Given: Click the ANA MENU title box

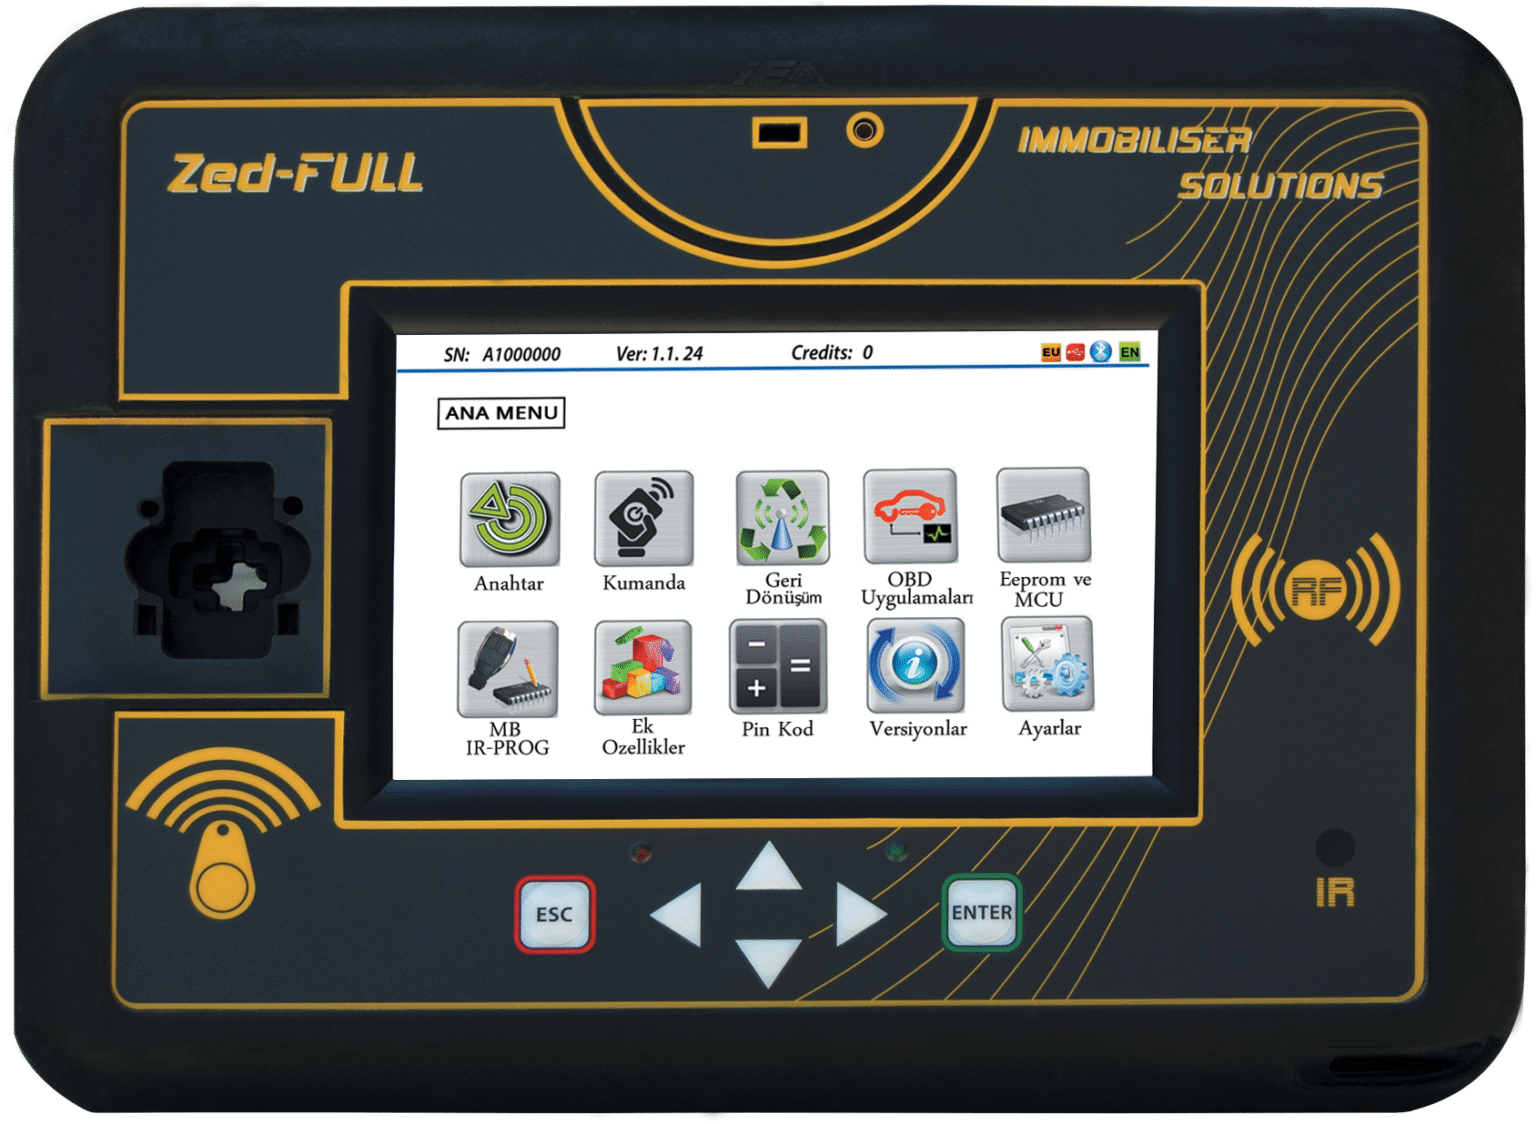Looking at the screenshot, I should tap(501, 413).
